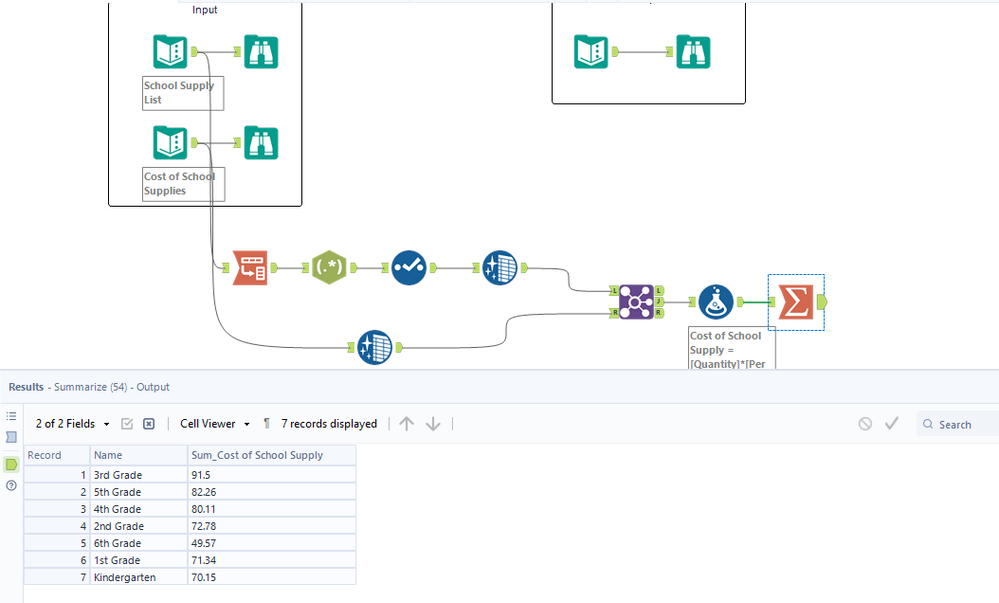Select the 72.78 value cell

click(x=271, y=526)
